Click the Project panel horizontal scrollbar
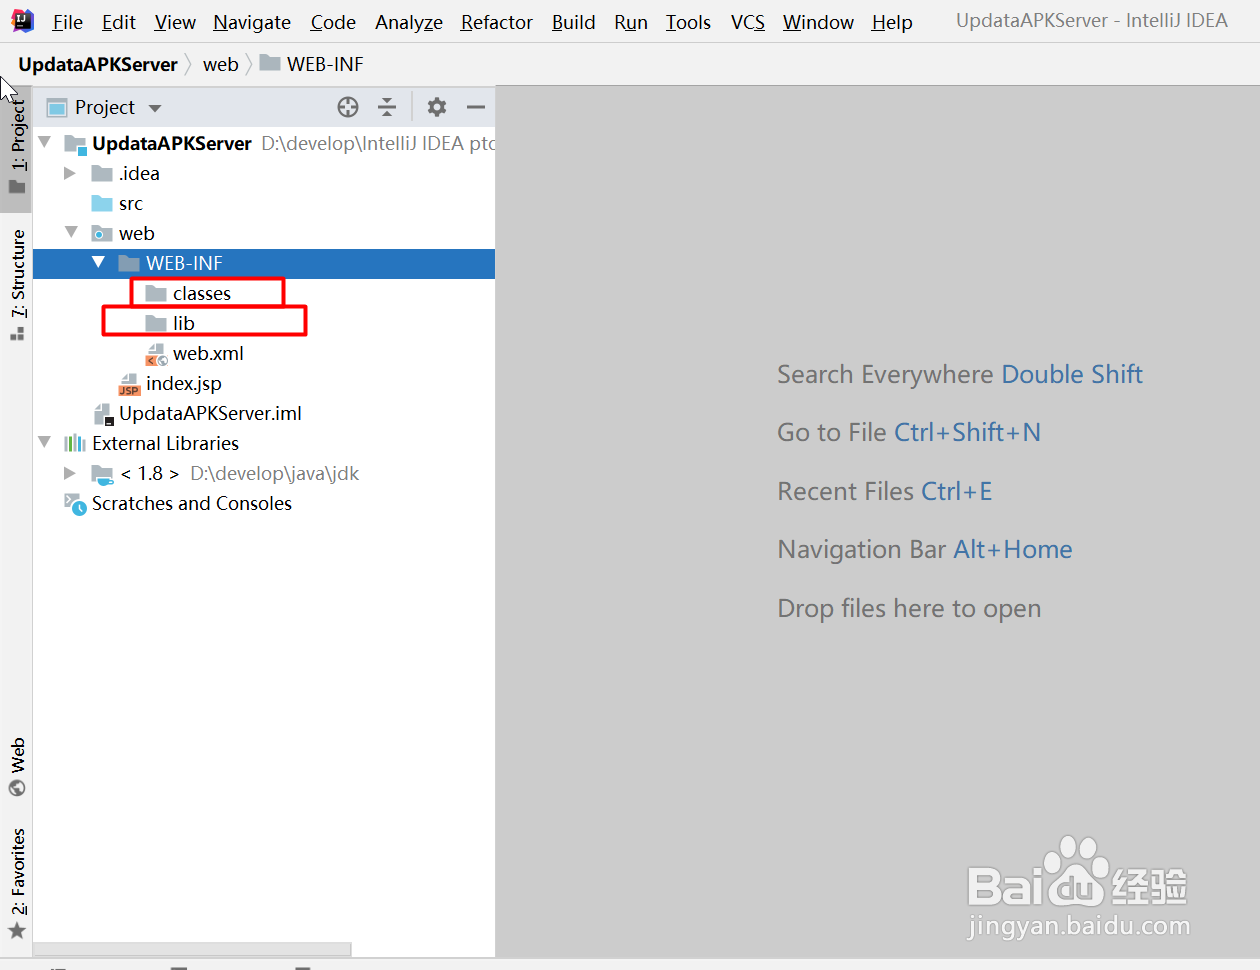Image resolution: width=1260 pixels, height=970 pixels. coord(192,949)
